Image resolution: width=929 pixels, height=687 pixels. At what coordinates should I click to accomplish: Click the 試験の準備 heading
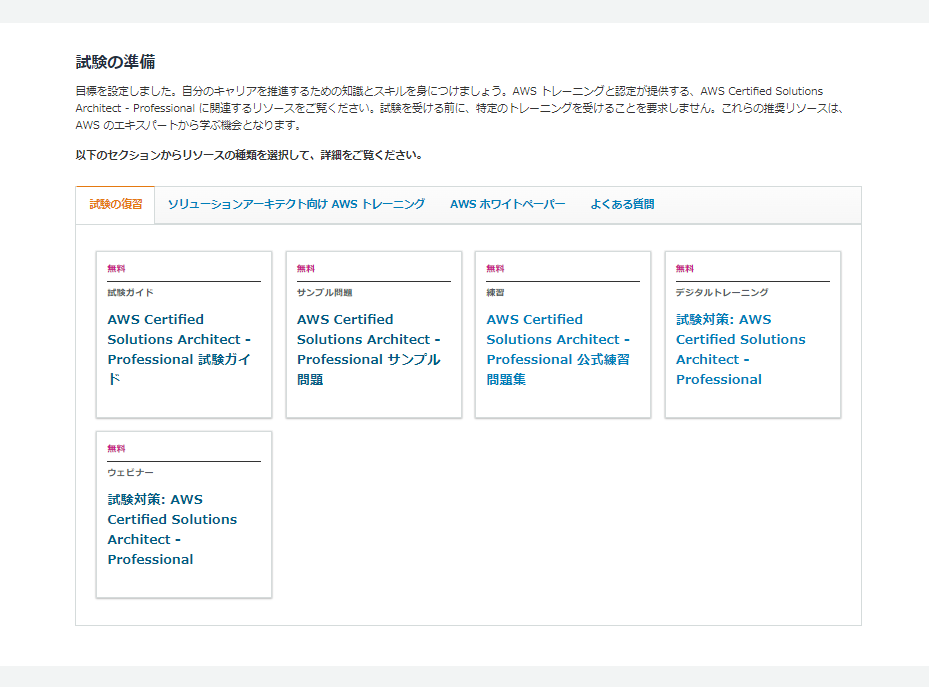click(x=116, y=62)
